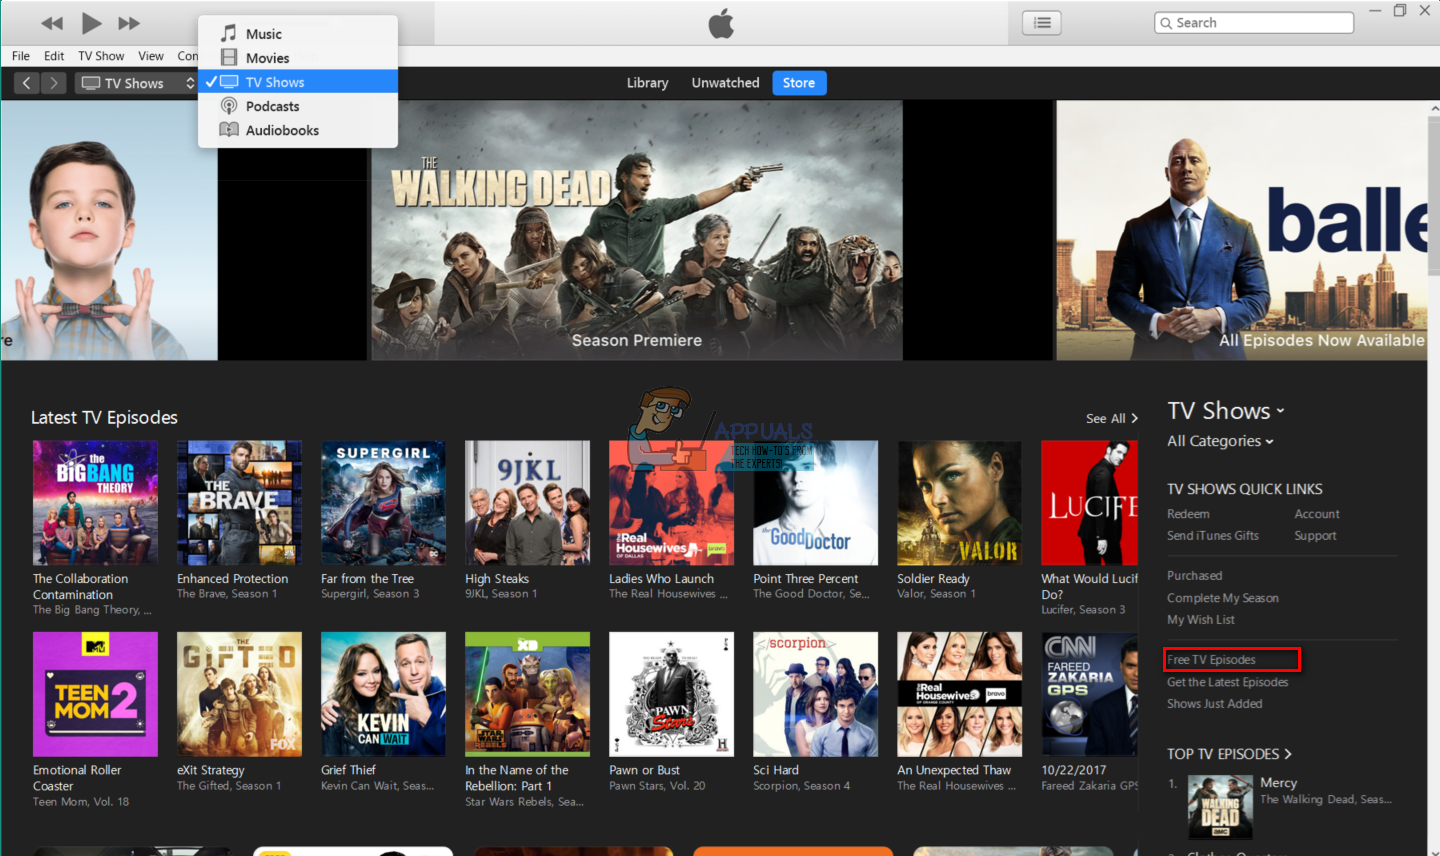Open the Up Next list icon

[x=1042, y=23]
